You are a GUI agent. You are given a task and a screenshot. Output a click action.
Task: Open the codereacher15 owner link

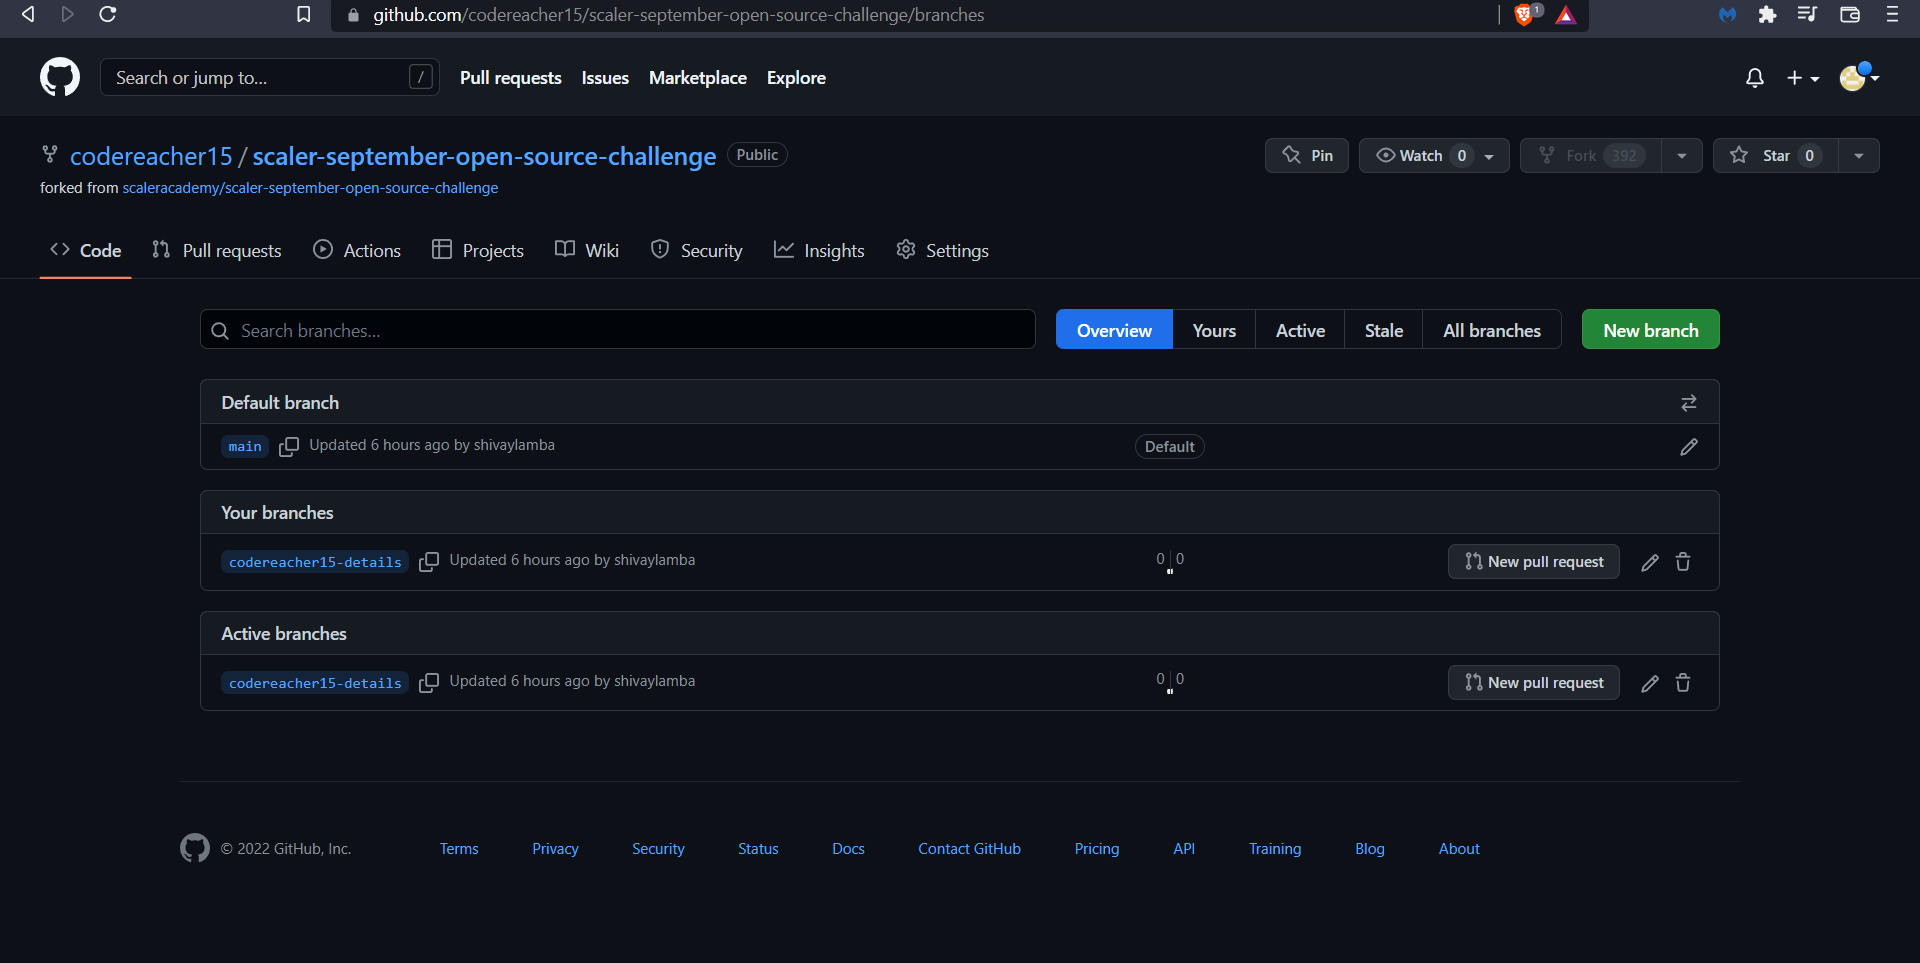point(151,156)
